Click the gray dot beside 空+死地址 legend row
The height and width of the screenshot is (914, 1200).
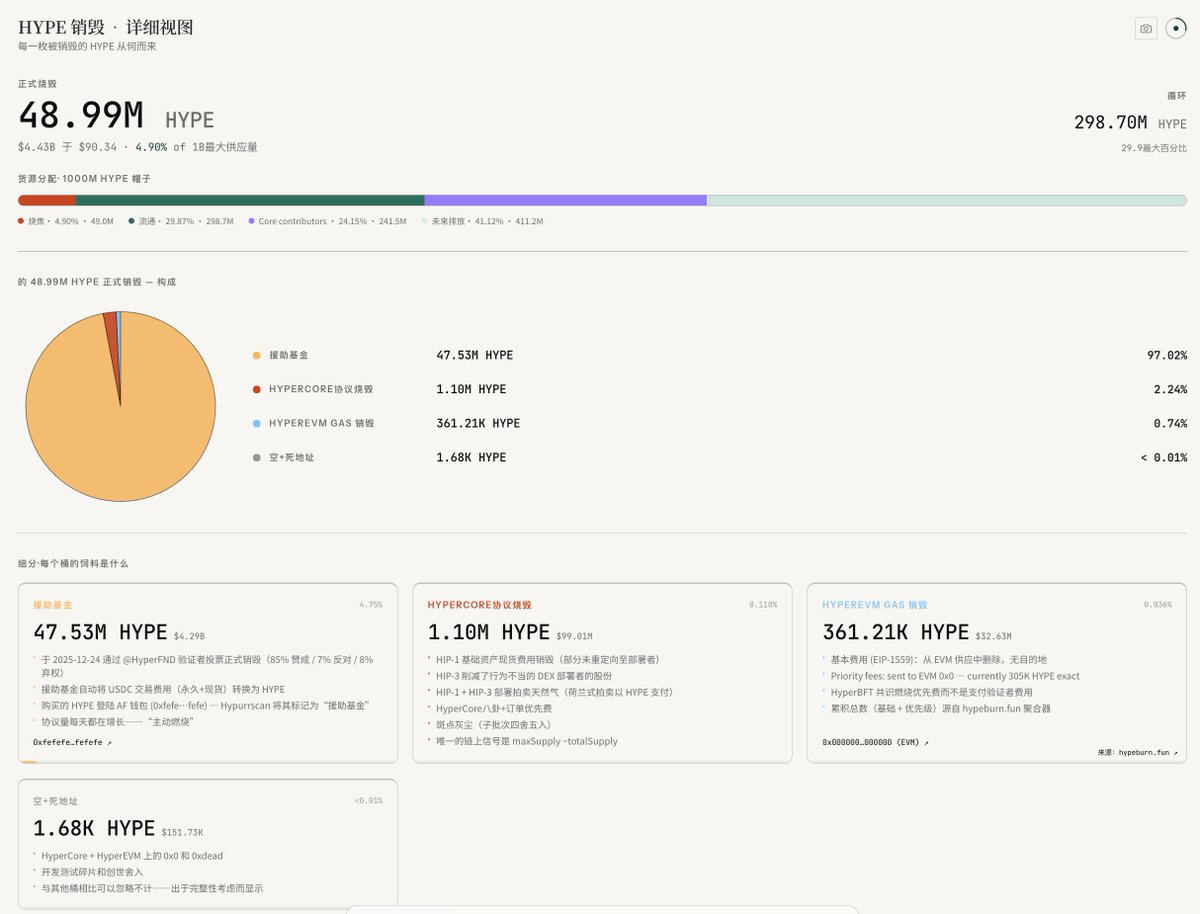coord(257,457)
